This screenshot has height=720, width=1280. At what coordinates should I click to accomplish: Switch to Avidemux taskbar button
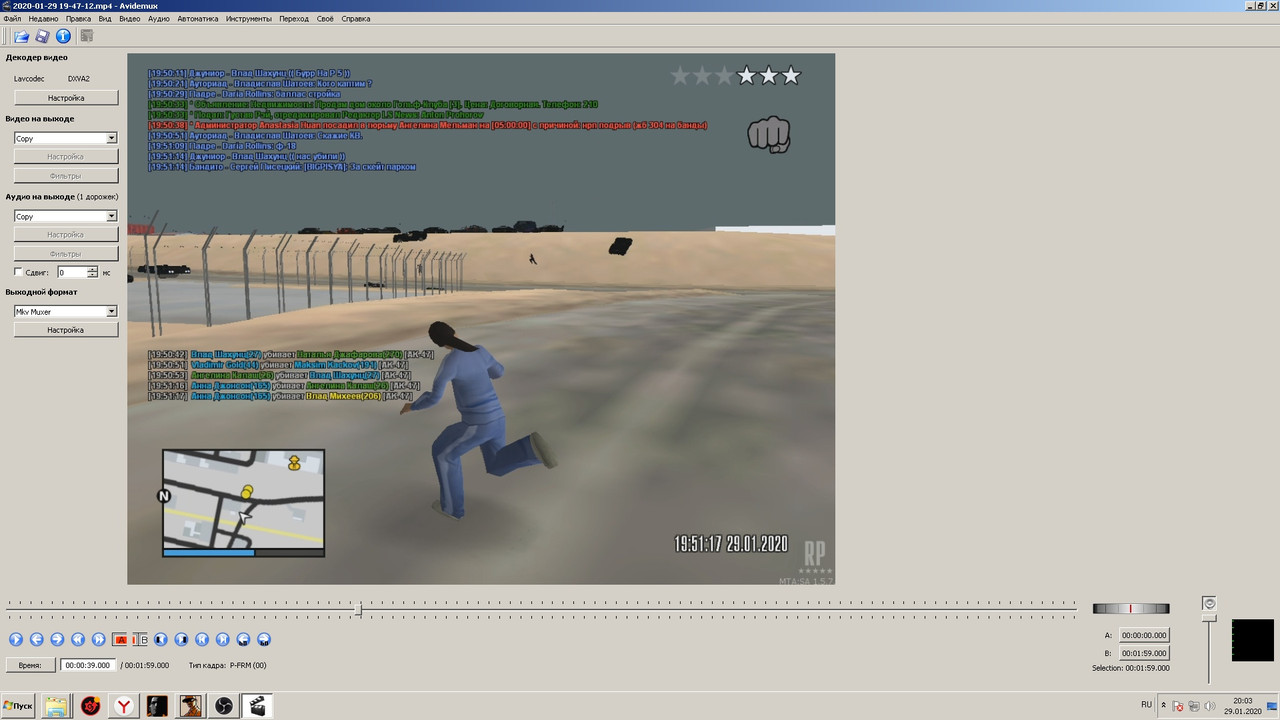pos(257,706)
